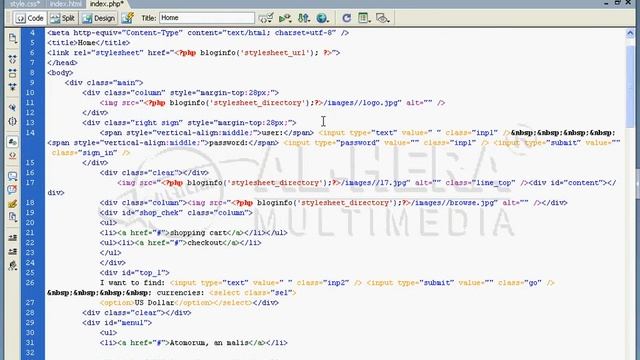The height and width of the screenshot is (360, 640).
Task: Click 'US Dollar' option text on line 27
Action: click(154, 302)
